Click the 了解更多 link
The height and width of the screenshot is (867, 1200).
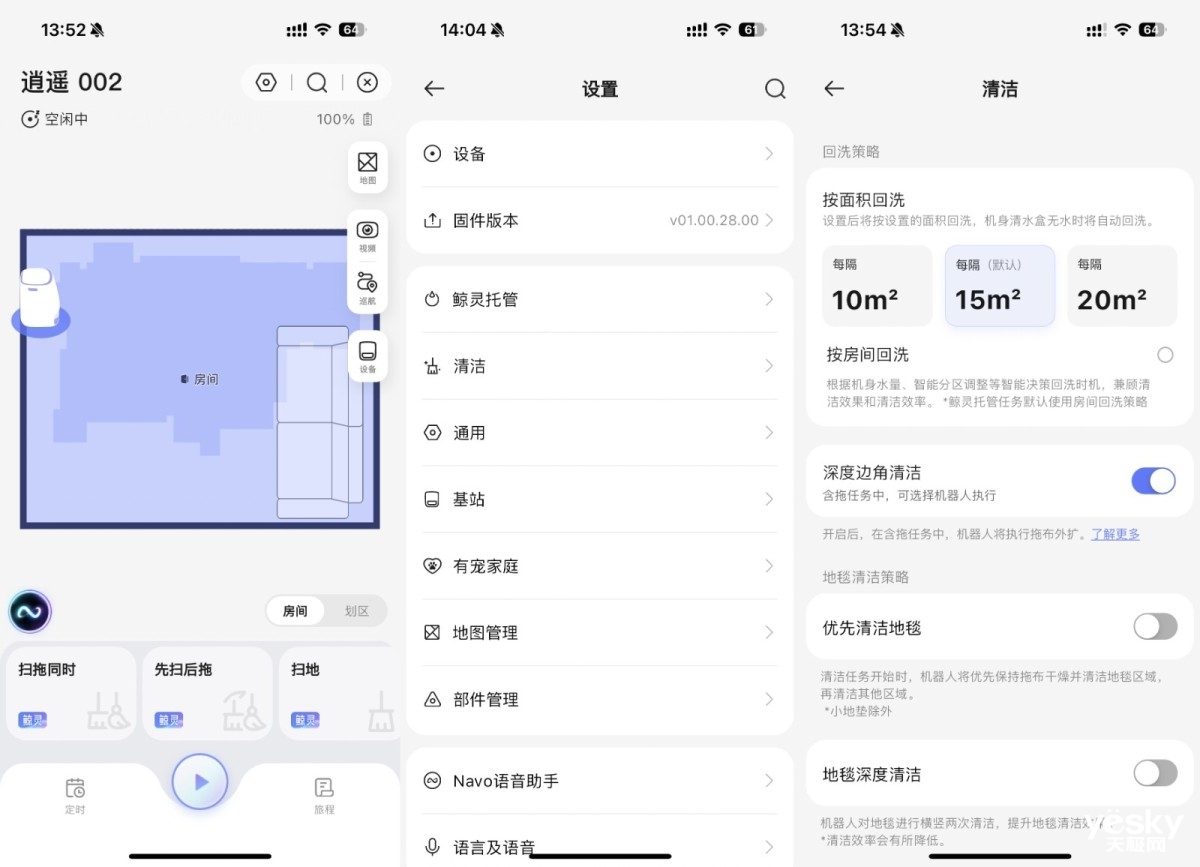1115,534
